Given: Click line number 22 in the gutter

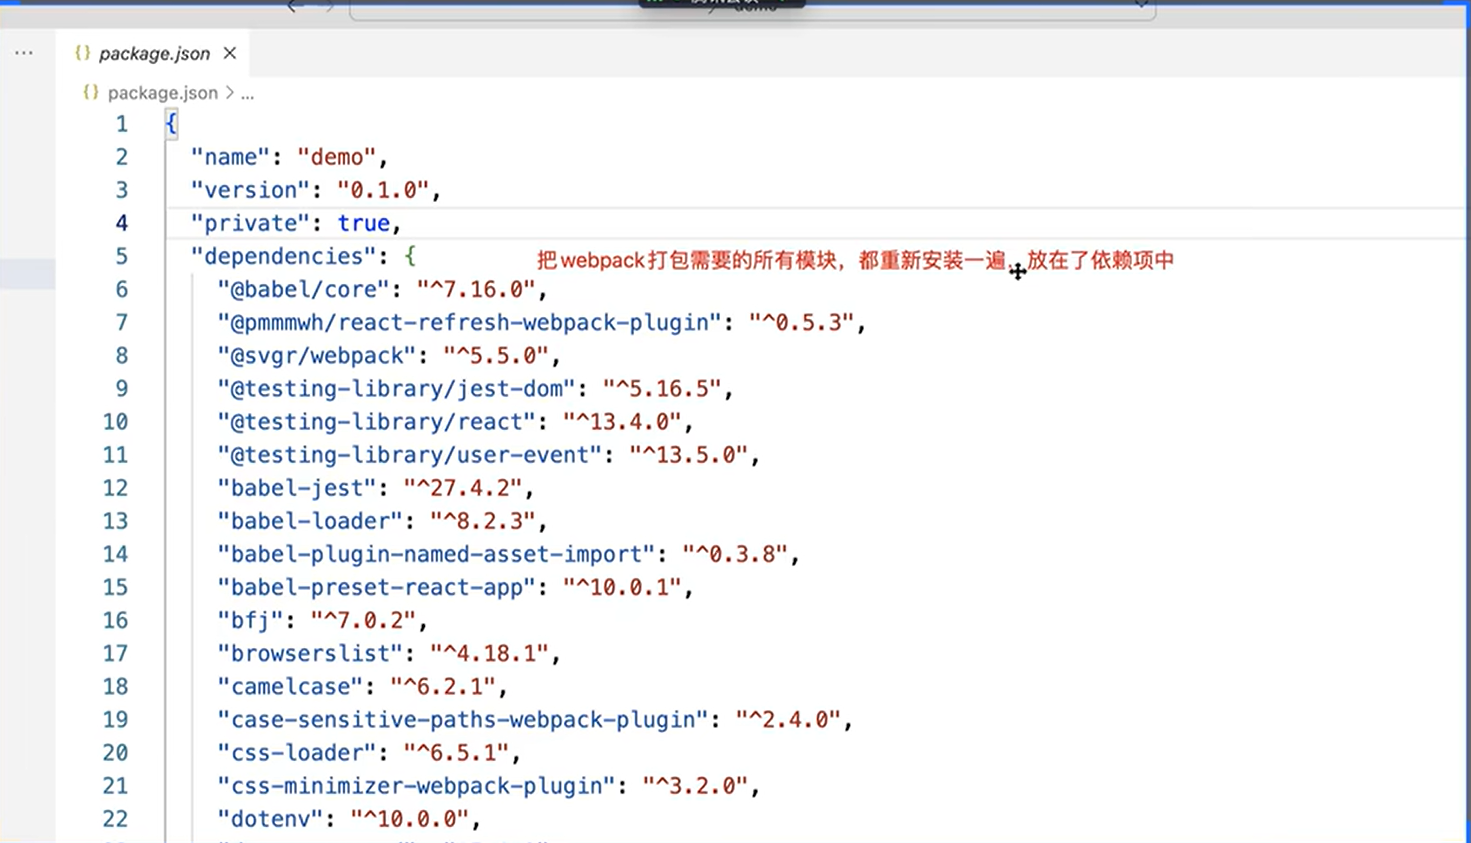Looking at the screenshot, I should (115, 819).
